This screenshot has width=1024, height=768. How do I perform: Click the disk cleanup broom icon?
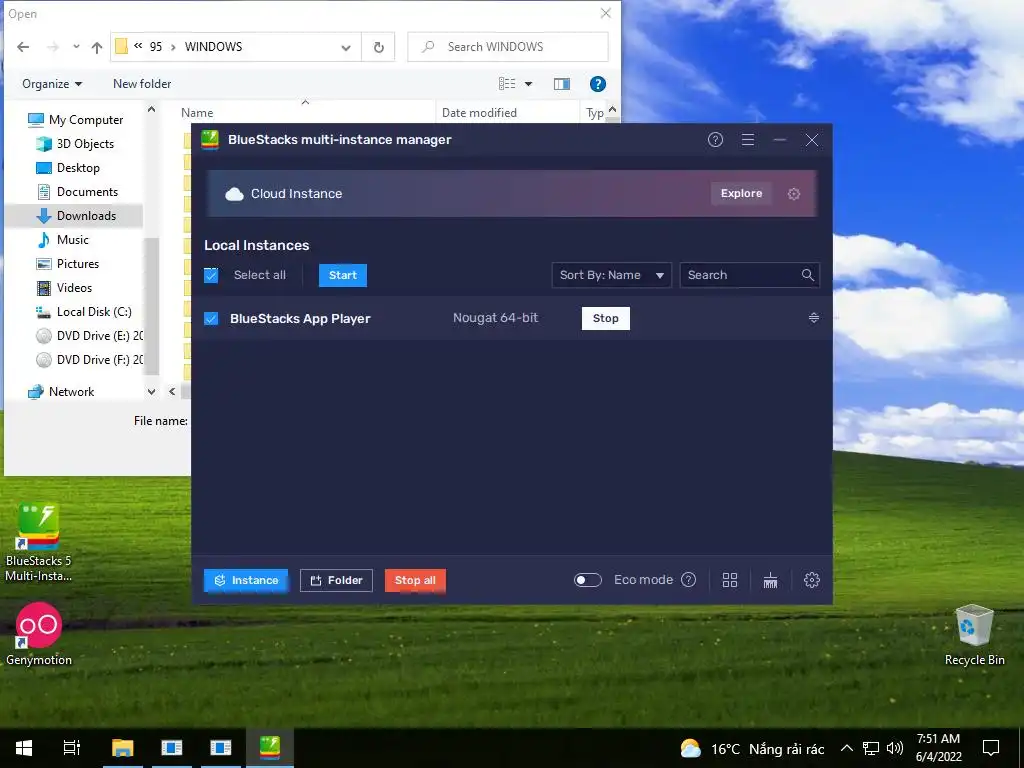tap(771, 580)
